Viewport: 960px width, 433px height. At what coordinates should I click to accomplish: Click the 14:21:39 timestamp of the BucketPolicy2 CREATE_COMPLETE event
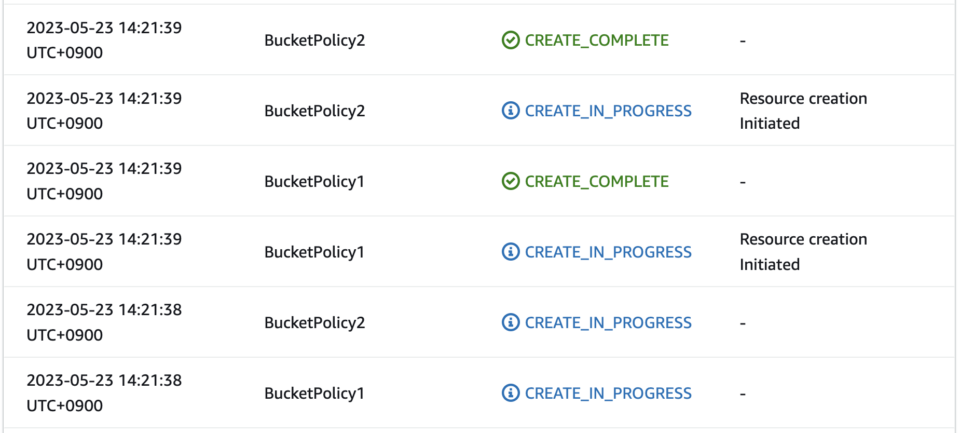[104, 40]
